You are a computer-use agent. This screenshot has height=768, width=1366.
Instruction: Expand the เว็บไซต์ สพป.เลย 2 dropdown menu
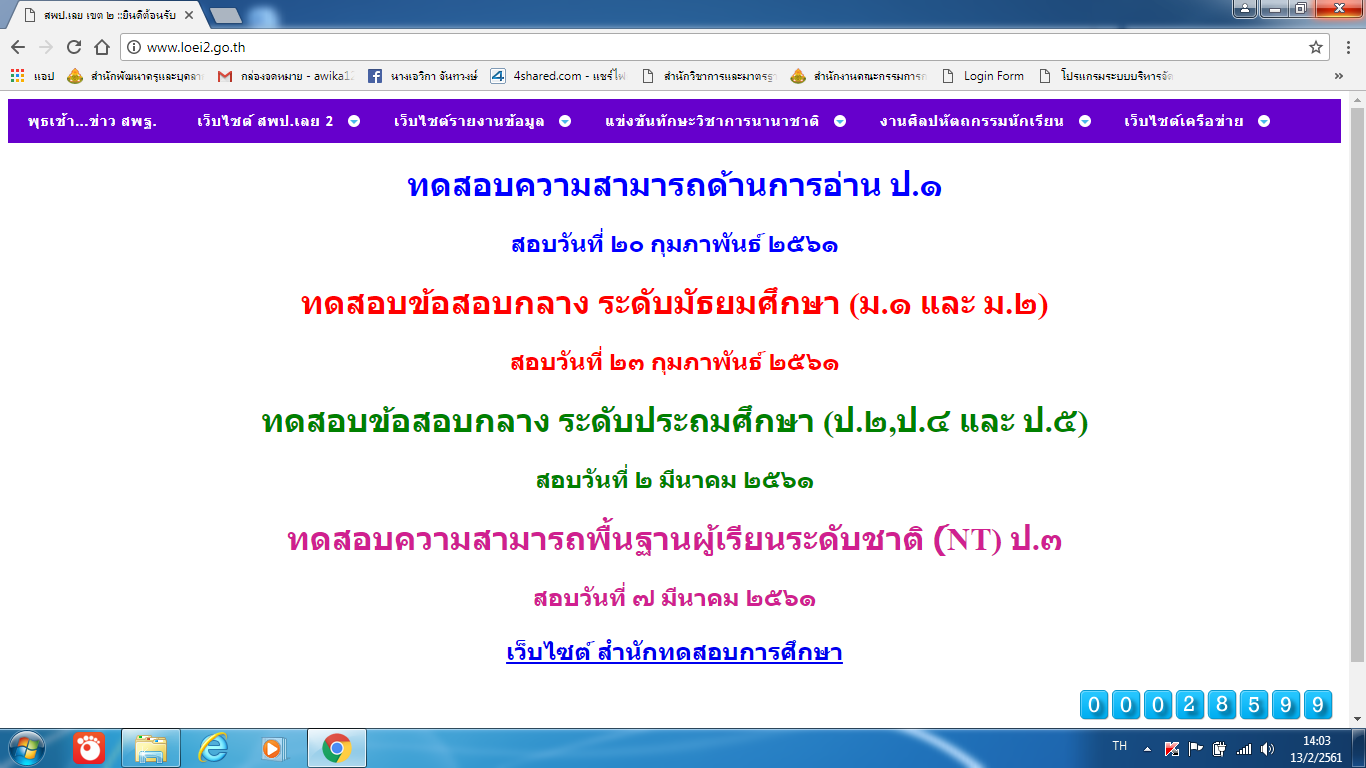pos(278,121)
